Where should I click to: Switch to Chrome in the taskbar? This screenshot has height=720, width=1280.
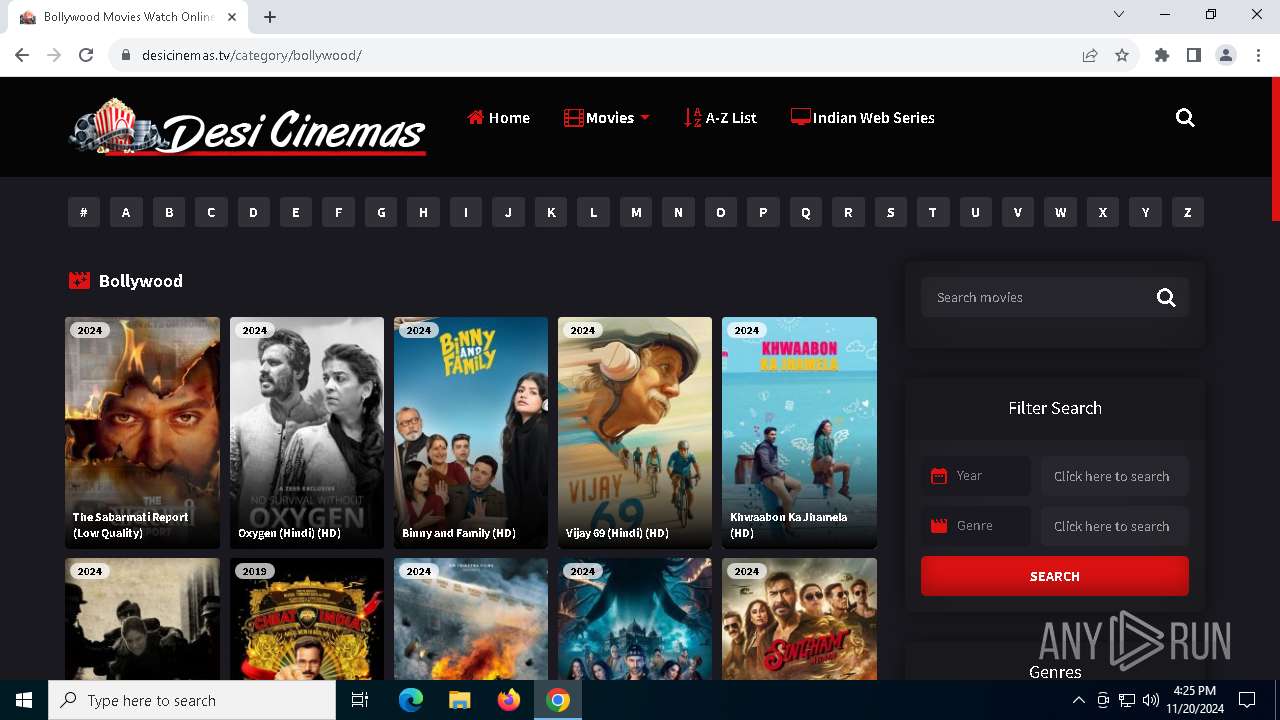click(x=558, y=700)
